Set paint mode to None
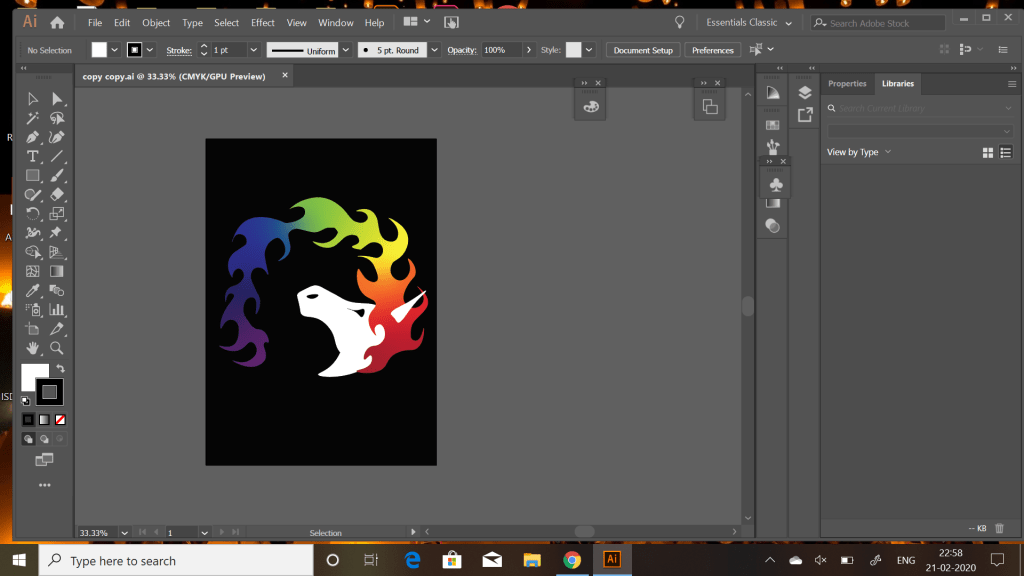This screenshot has height=576, width=1024. pos(60,419)
